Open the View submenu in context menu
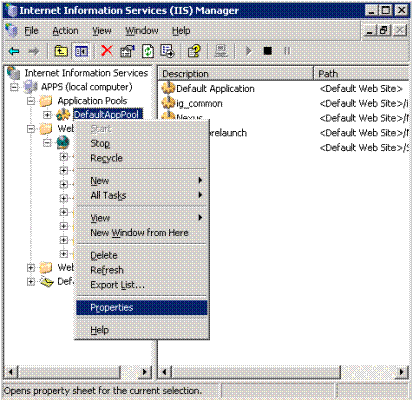The height and width of the screenshot is (401, 413). pyautogui.click(x=142, y=218)
